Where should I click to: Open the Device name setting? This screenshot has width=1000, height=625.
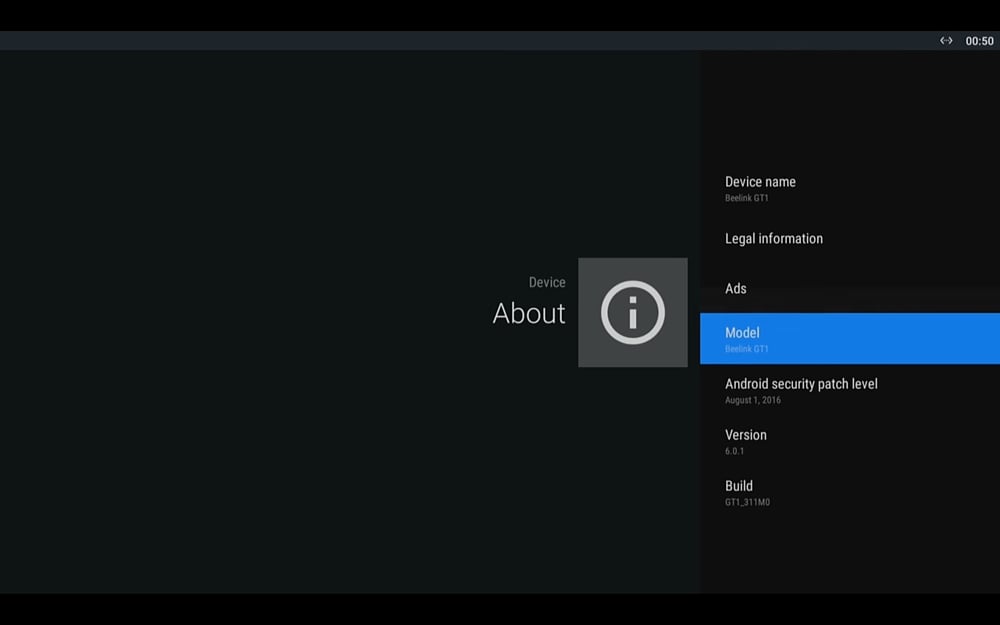click(x=760, y=182)
